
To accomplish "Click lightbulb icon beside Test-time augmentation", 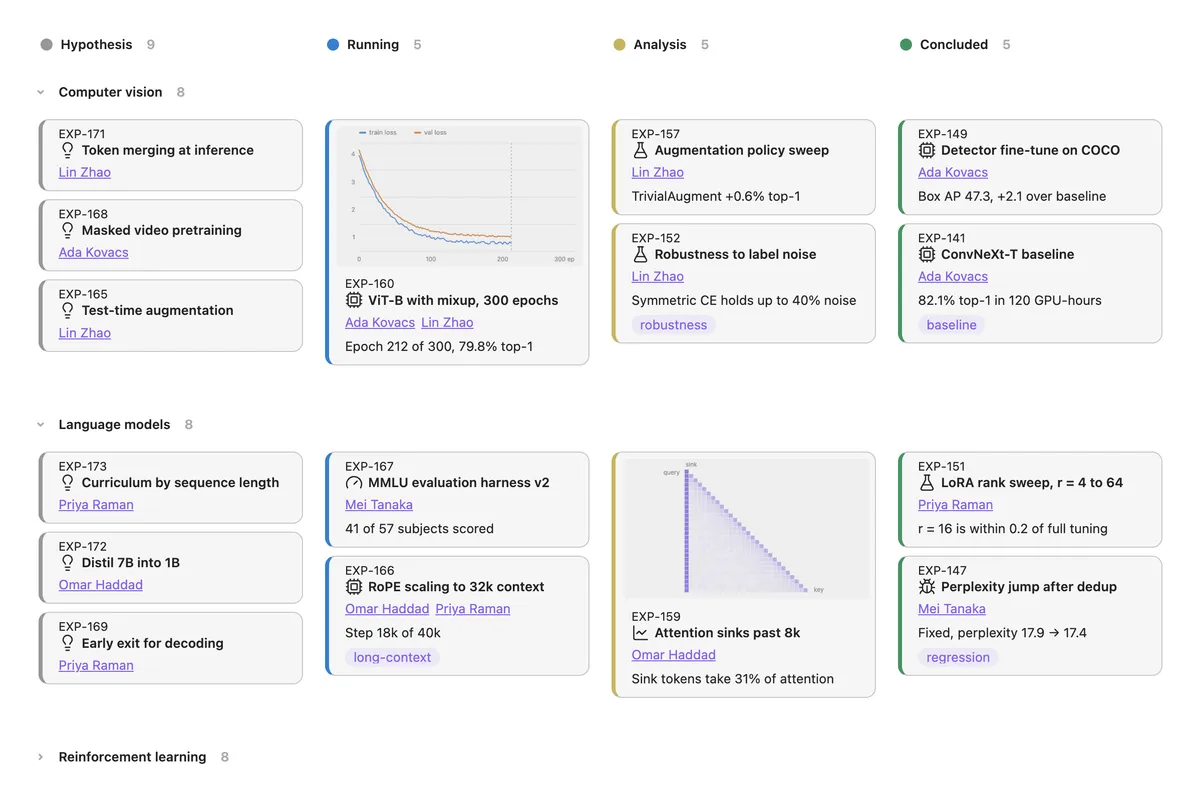I will (68, 310).
